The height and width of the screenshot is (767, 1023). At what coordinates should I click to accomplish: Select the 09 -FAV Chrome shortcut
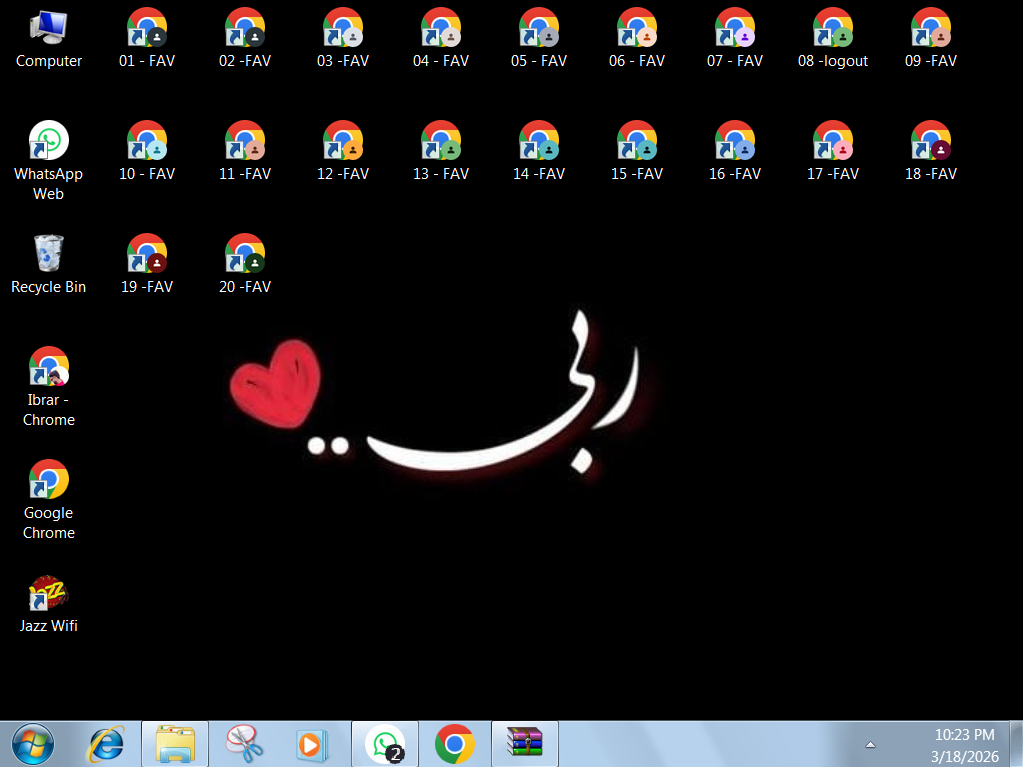tap(931, 39)
